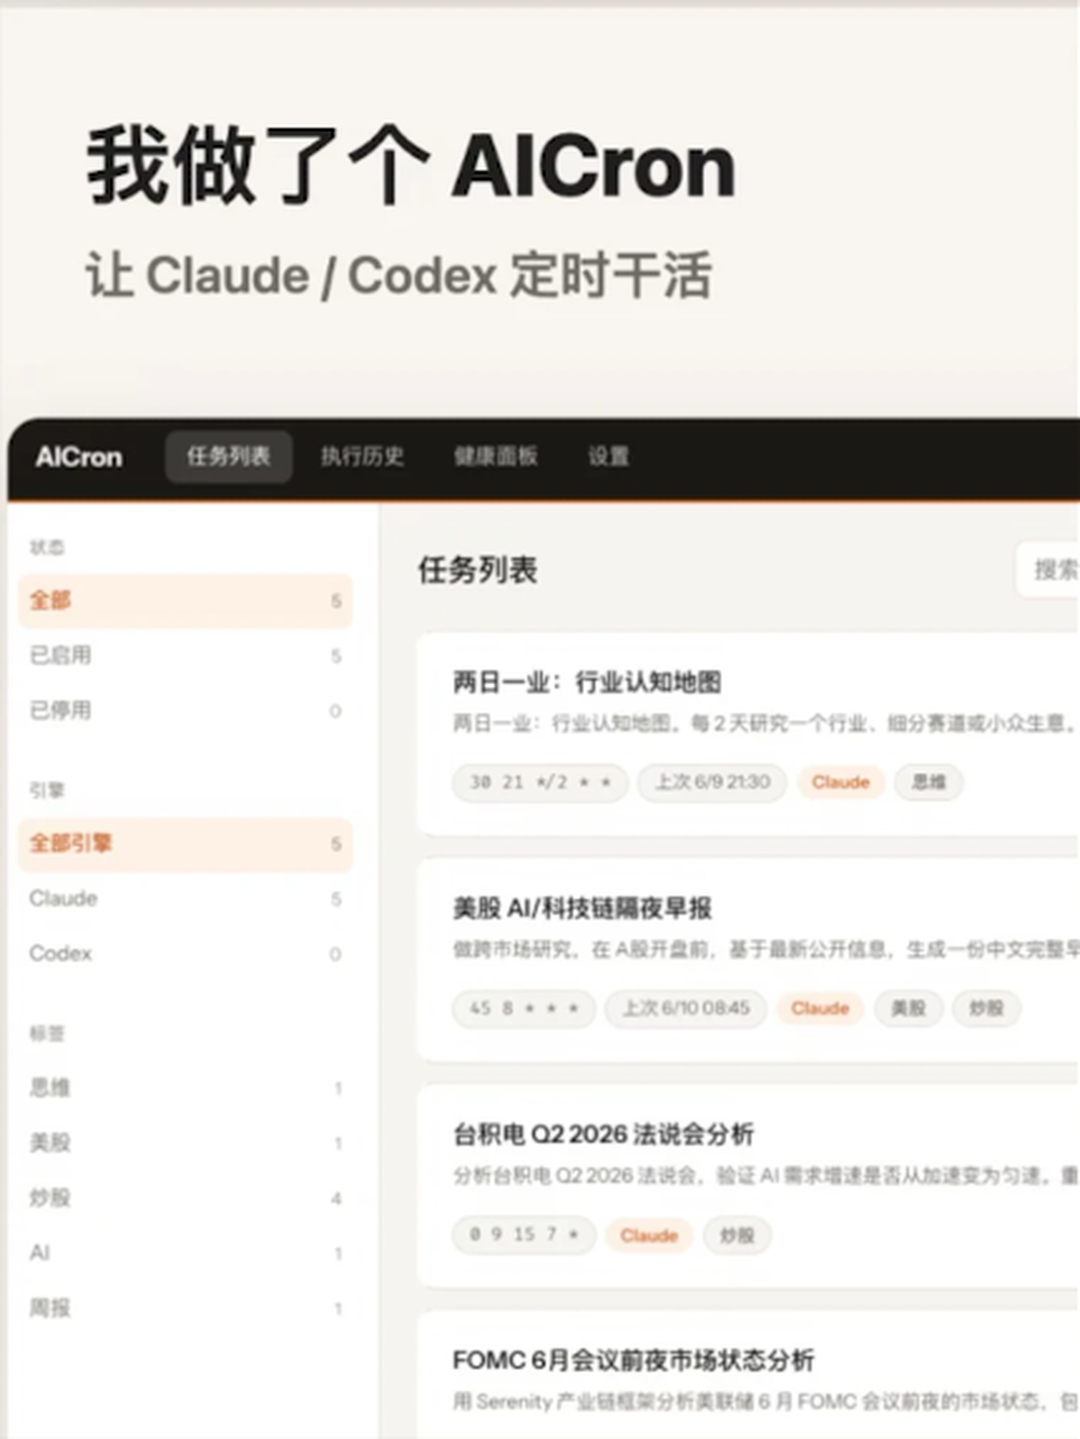This screenshot has height=1439, width=1080.
Task: Open the 健康面板 tab
Action: click(496, 457)
